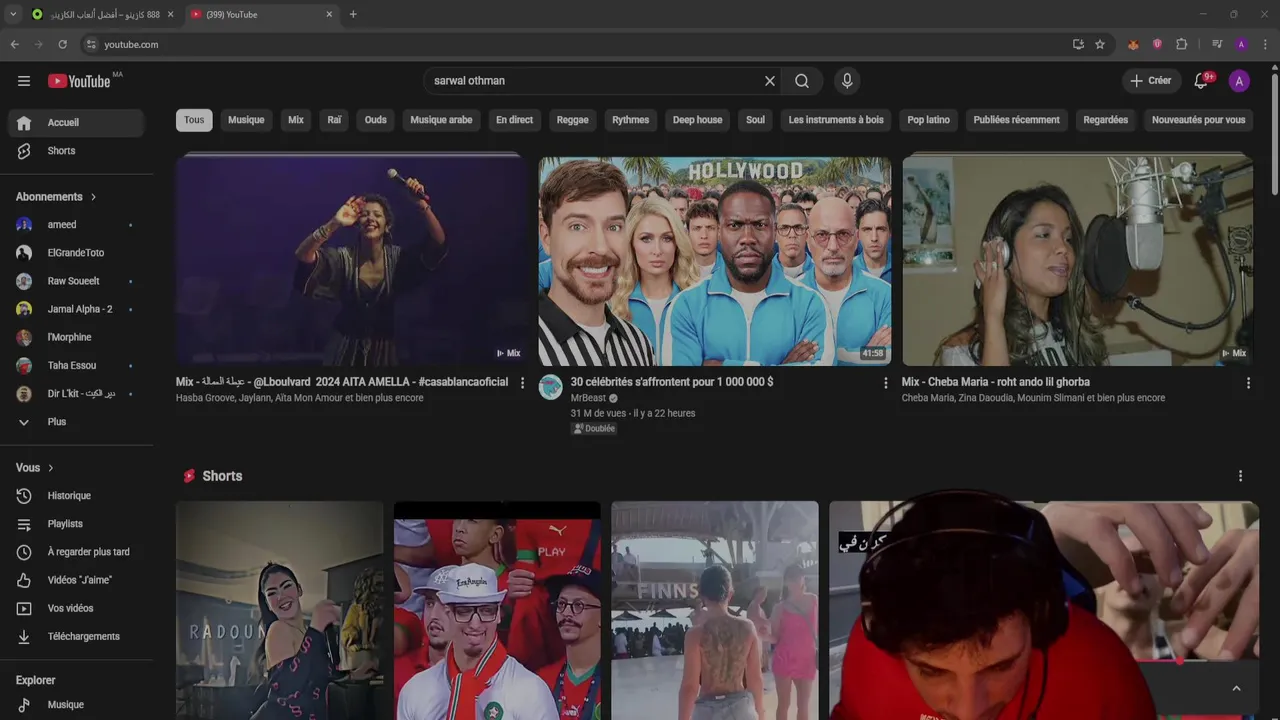Click the YouTube logo
Viewport: 1280px width, 720px height.
click(79, 81)
